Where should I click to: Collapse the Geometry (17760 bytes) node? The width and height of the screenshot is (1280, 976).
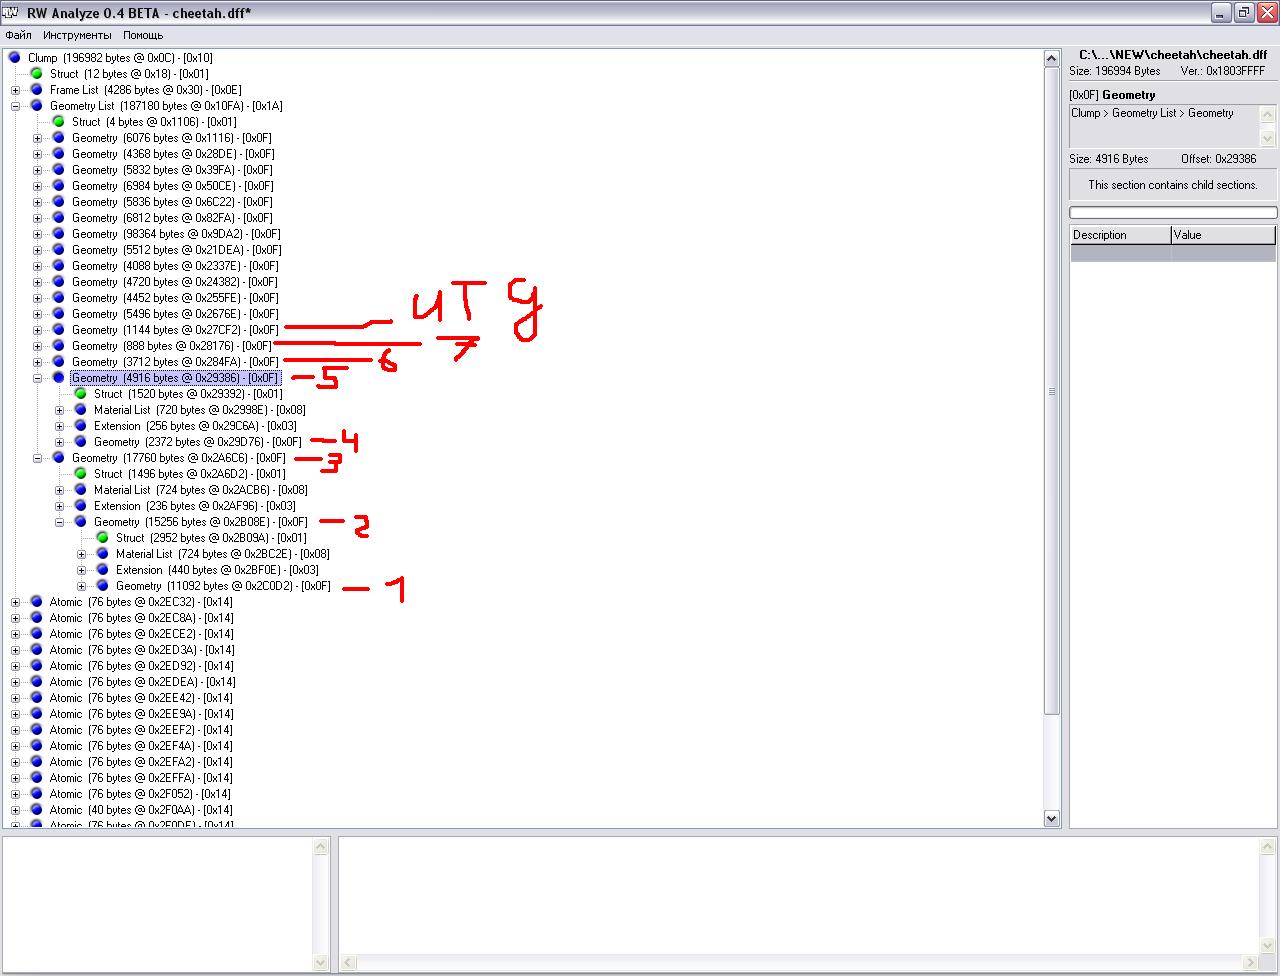(37, 458)
